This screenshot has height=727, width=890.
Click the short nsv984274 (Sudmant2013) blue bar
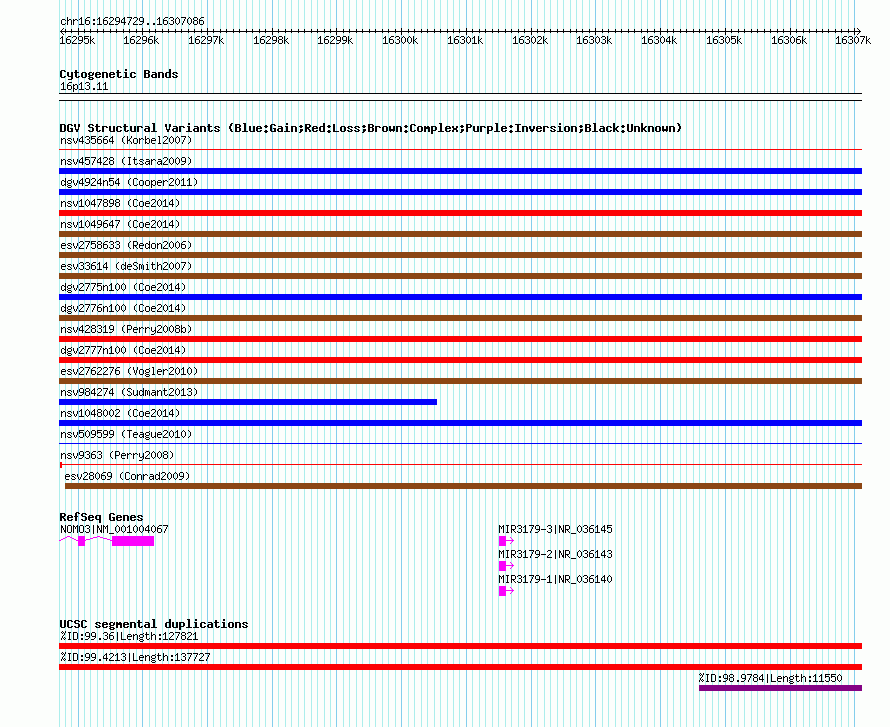(248, 402)
